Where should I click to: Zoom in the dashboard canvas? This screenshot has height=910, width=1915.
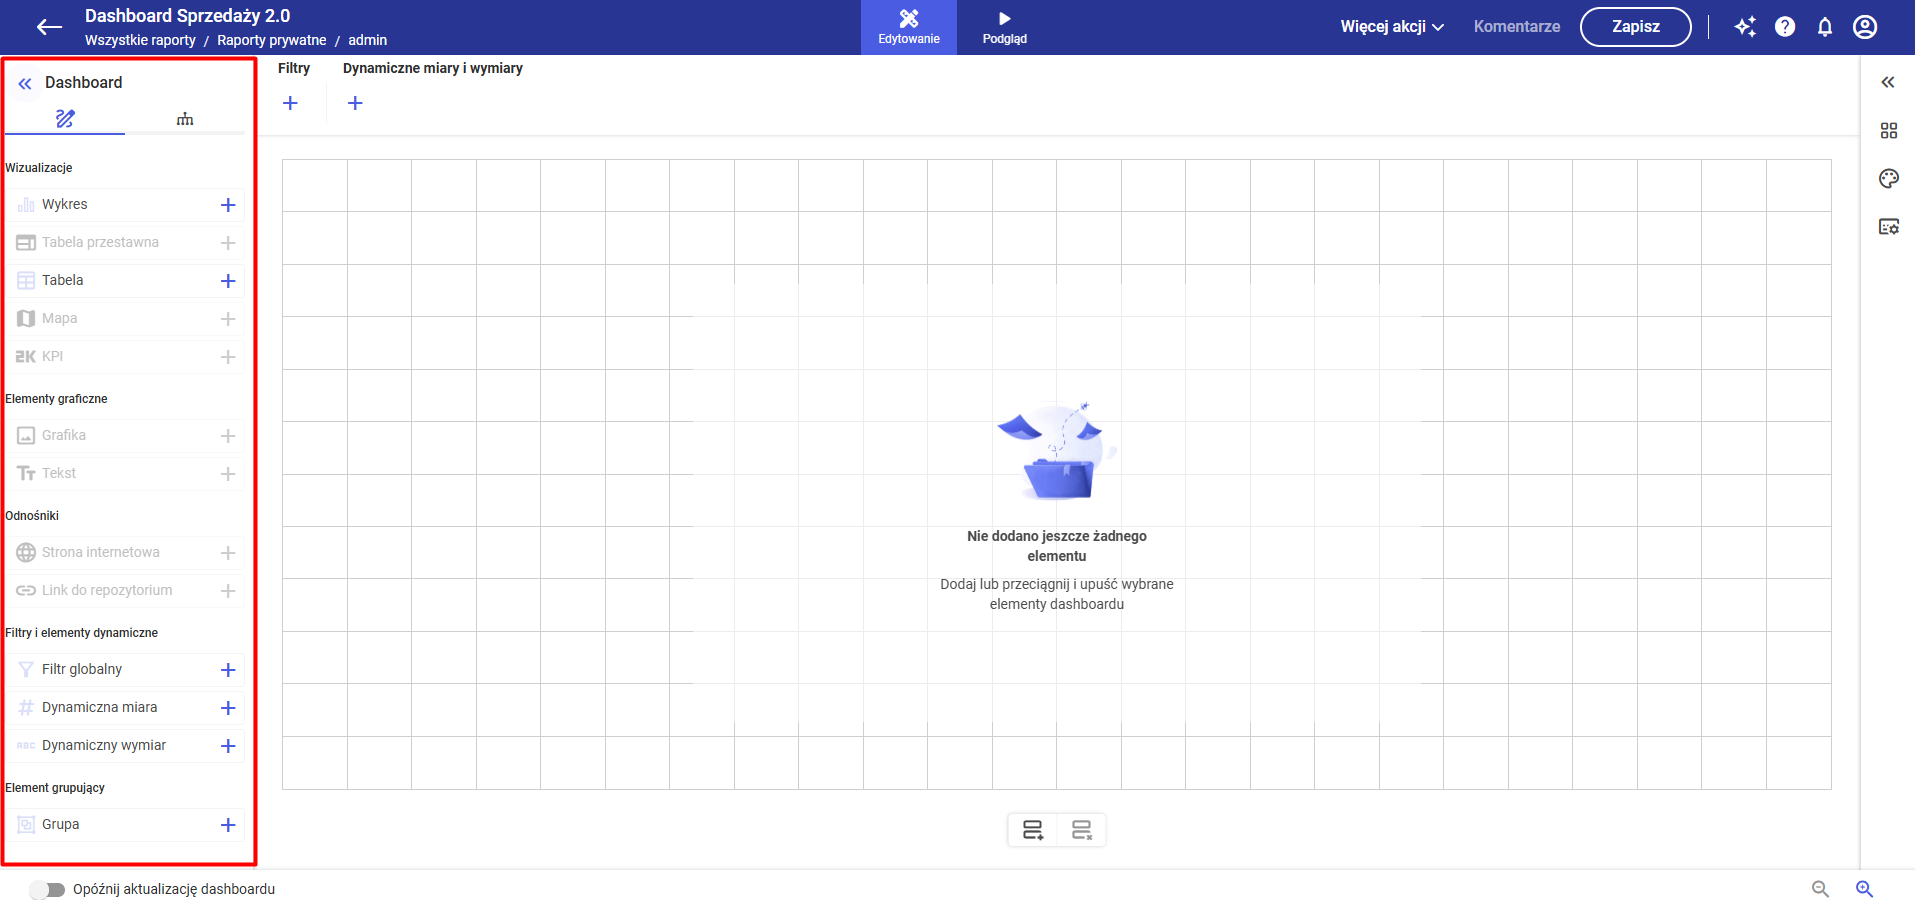[1865, 889]
